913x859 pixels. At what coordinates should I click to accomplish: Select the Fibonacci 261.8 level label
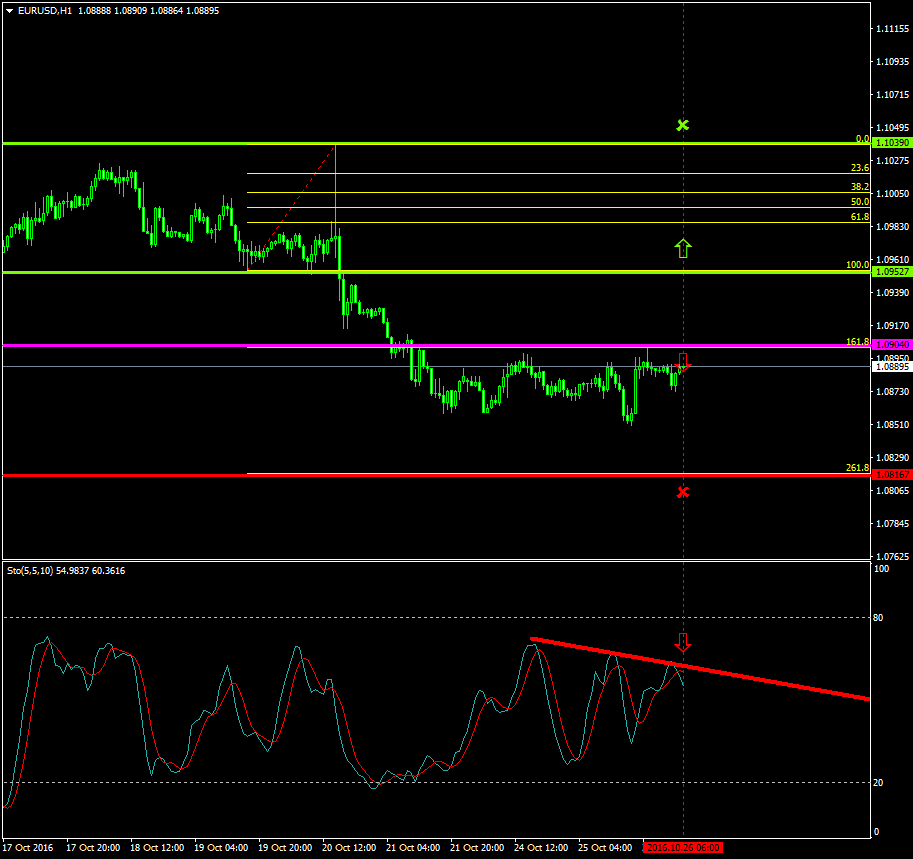coord(857,468)
